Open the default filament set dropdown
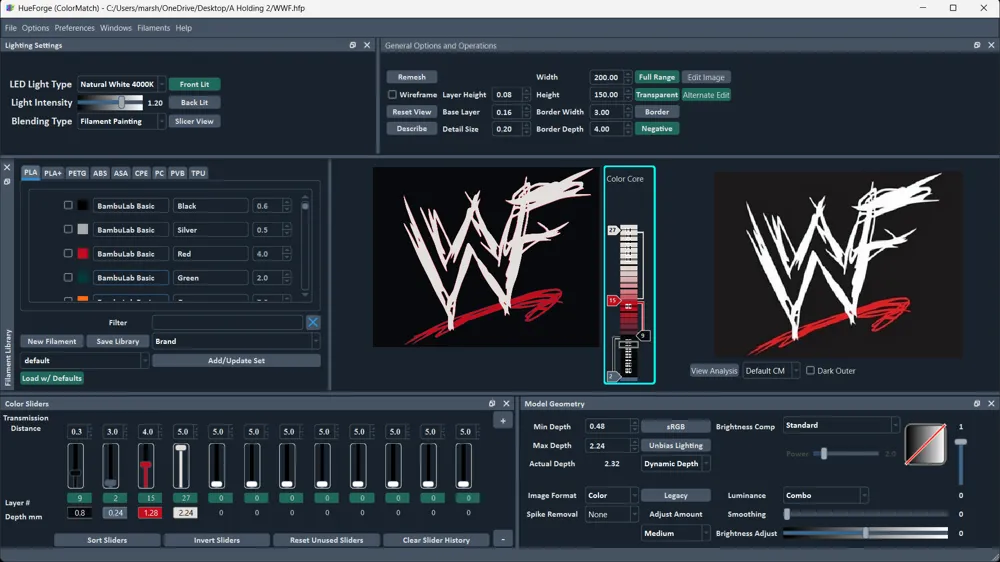This screenshot has width=1000, height=562. pyautogui.click(x=84, y=360)
